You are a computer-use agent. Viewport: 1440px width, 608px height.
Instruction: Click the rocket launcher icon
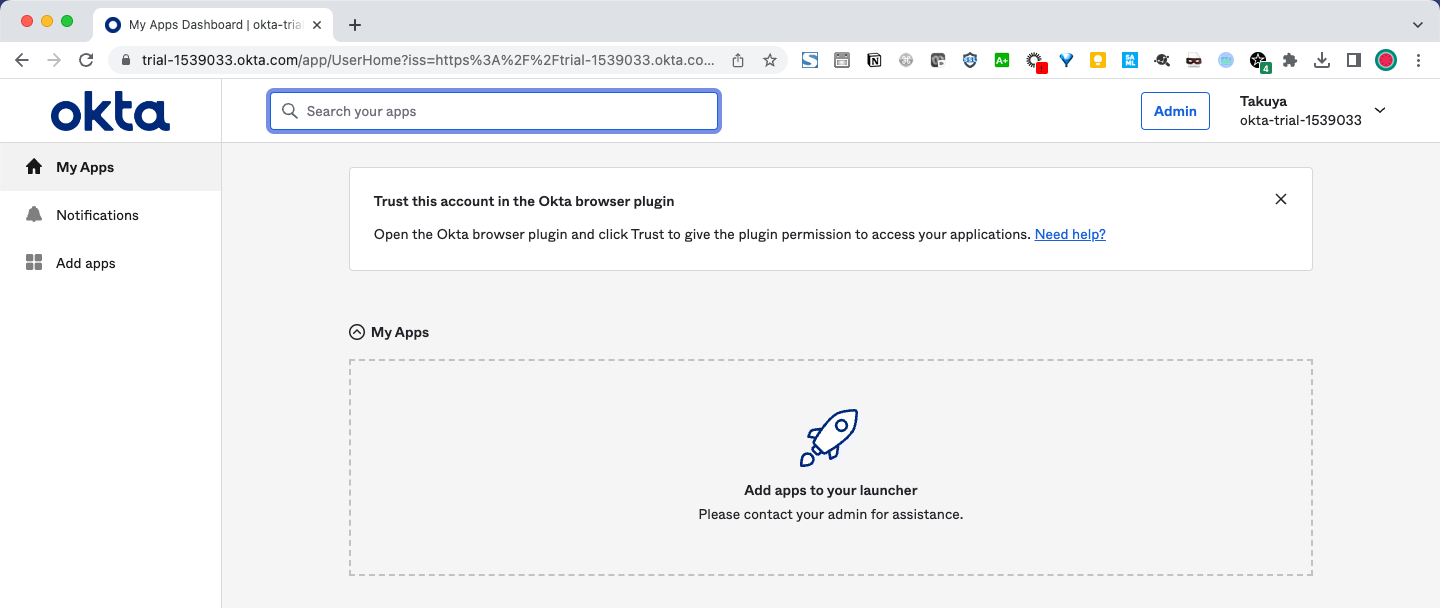(829, 437)
